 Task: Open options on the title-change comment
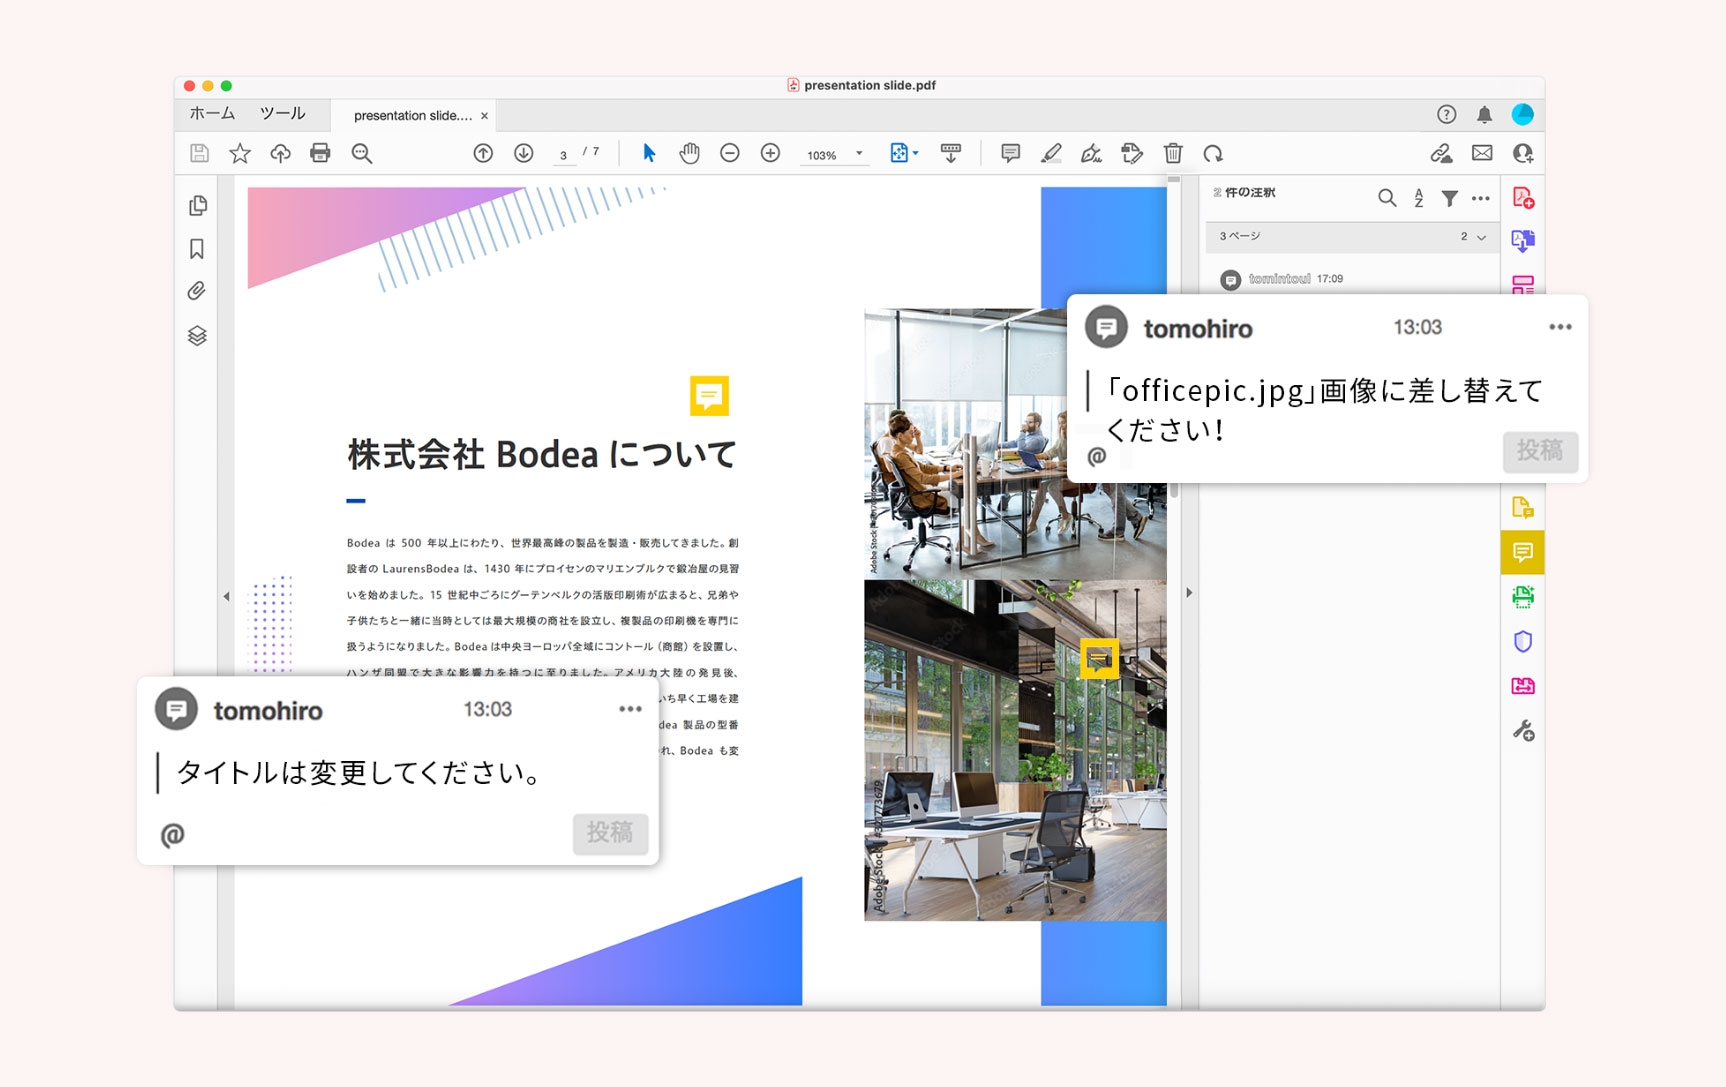[630, 709]
